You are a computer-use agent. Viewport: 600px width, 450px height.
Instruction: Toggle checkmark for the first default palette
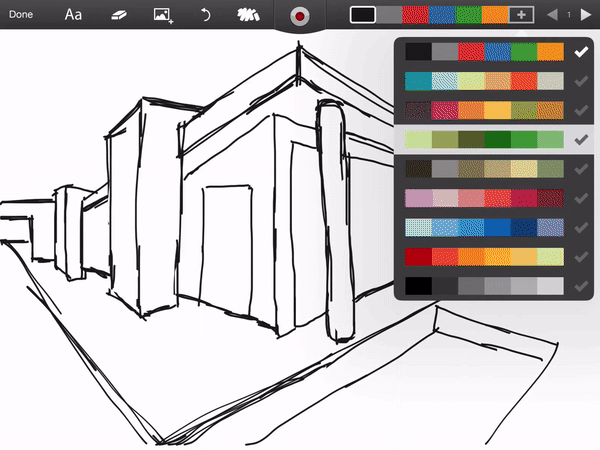581,51
